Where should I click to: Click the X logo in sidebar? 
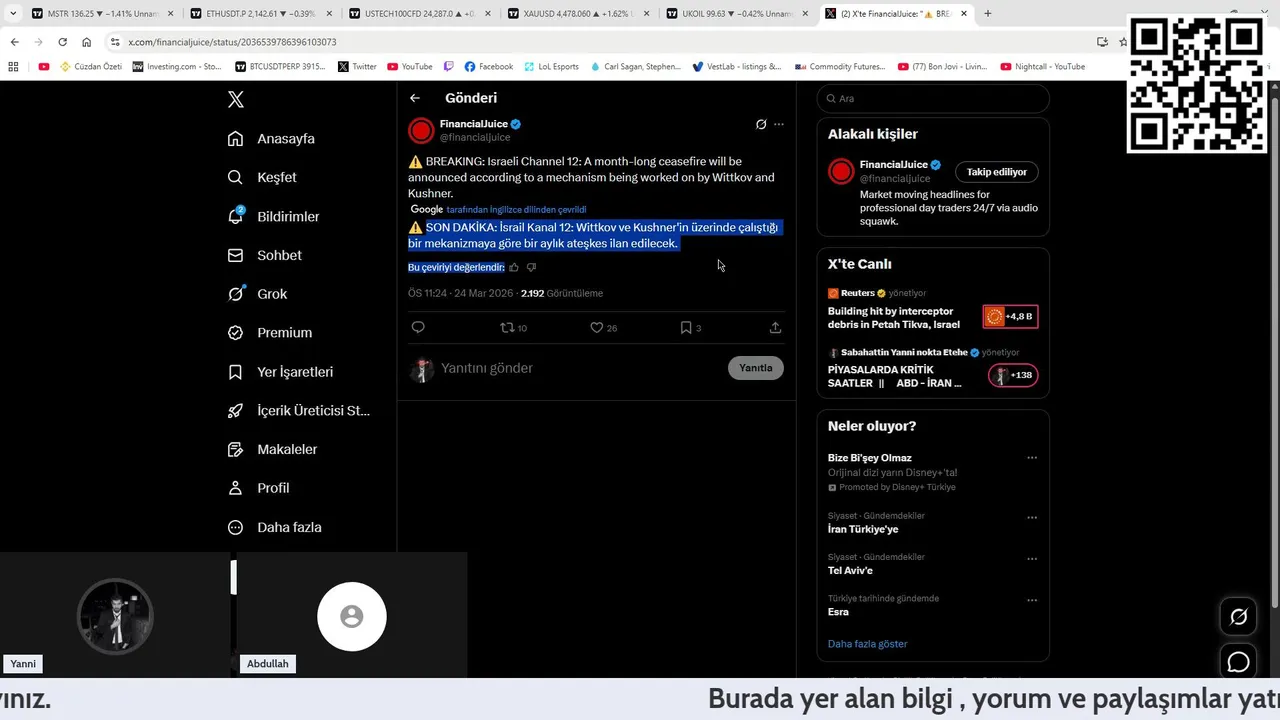(x=235, y=99)
